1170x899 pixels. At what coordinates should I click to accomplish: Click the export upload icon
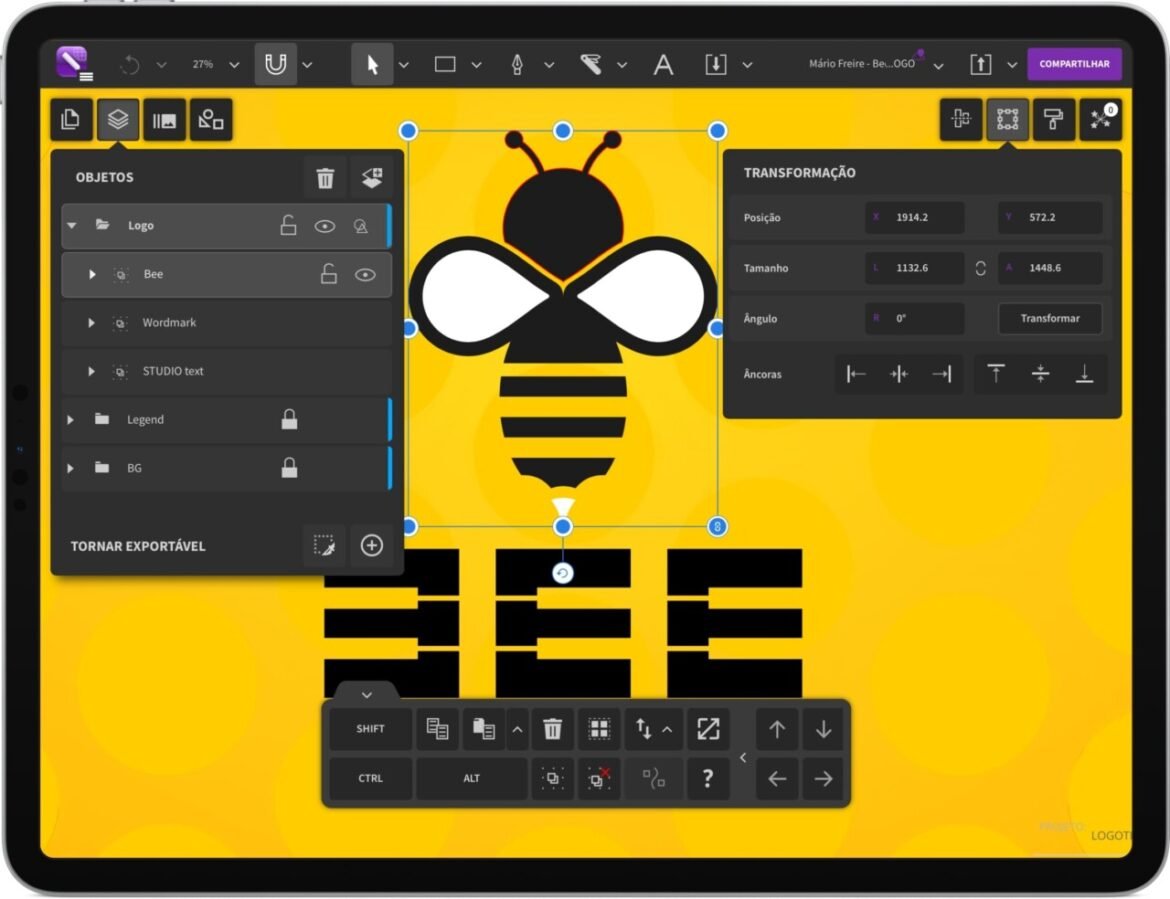[x=980, y=64]
